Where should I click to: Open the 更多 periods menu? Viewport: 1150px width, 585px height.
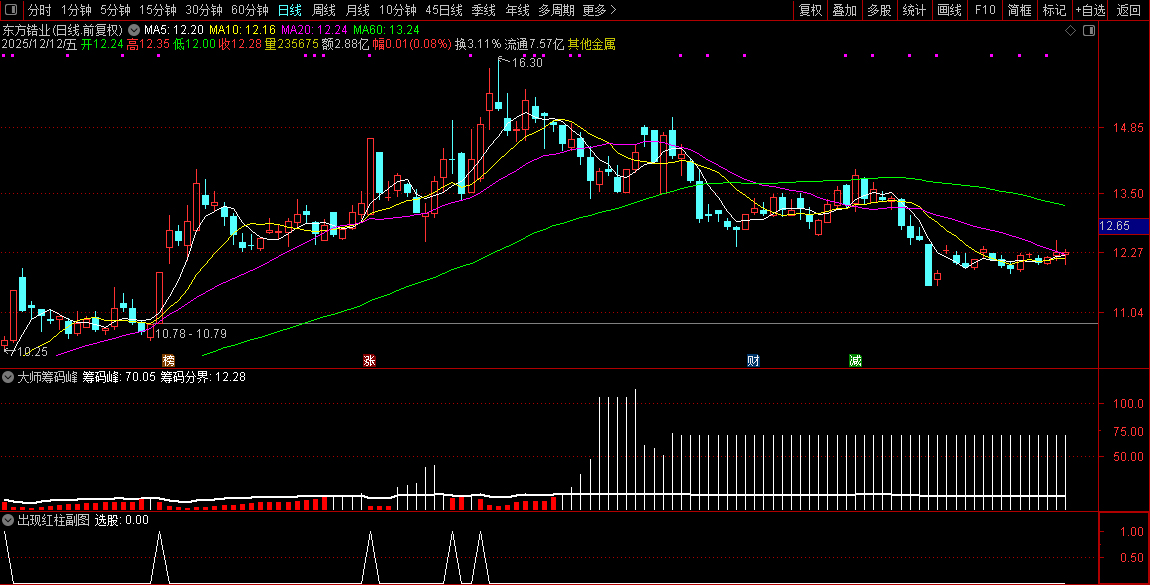tap(599, 10)
